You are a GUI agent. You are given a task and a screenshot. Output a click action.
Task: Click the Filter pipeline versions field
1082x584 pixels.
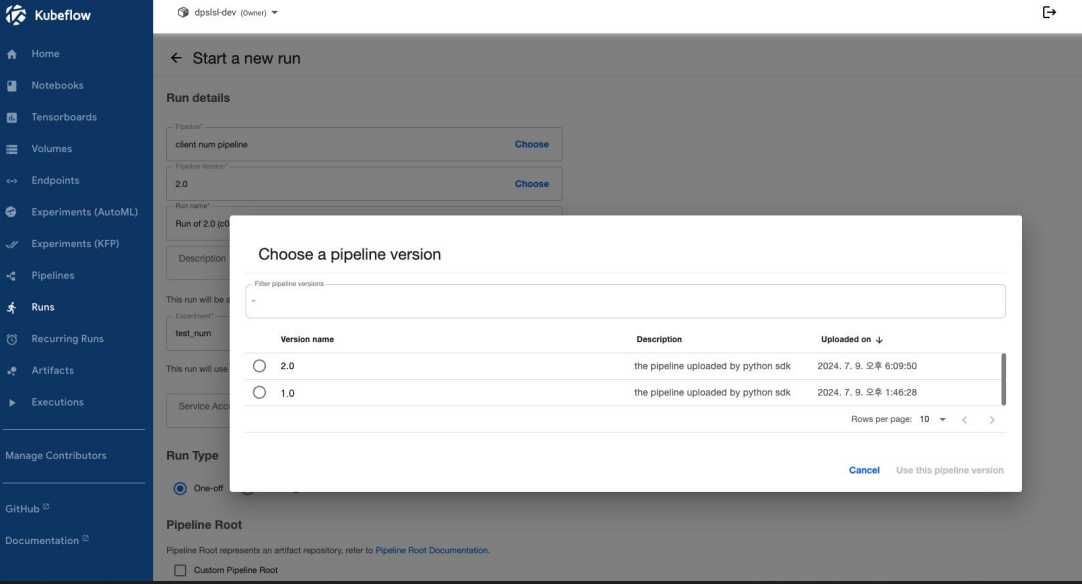625,302
